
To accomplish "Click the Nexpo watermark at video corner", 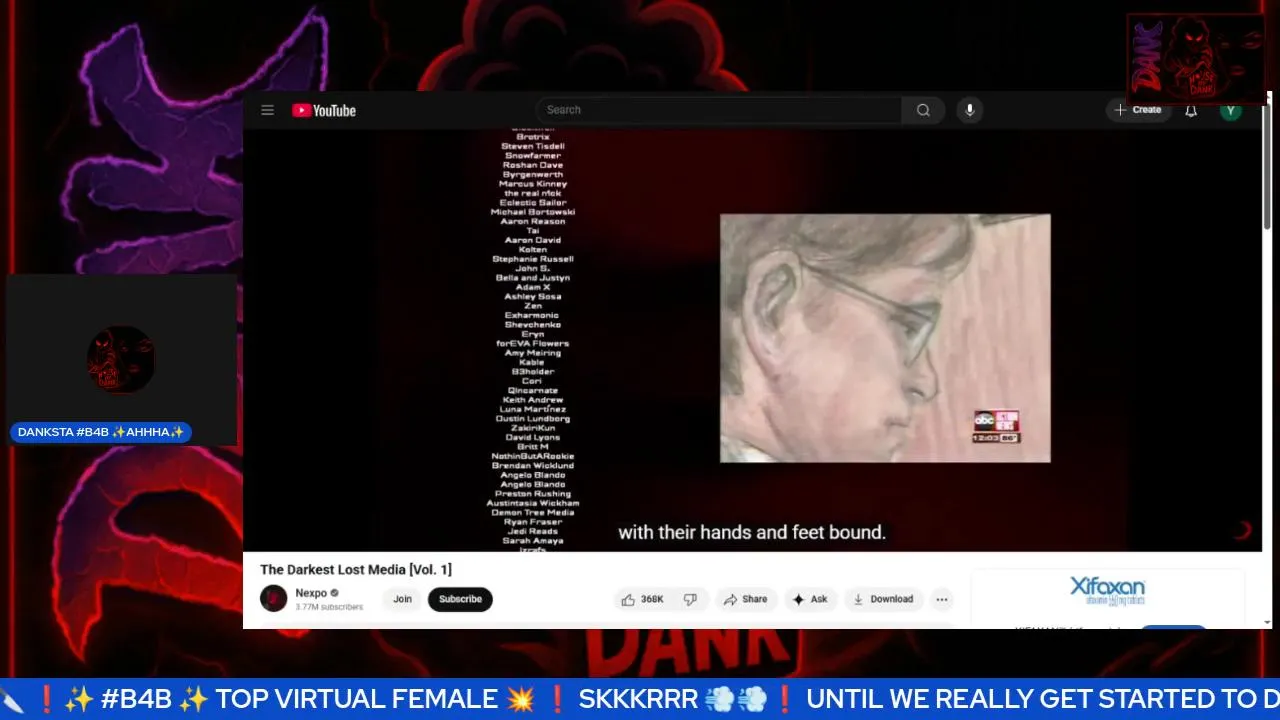I will [1242, 530].
